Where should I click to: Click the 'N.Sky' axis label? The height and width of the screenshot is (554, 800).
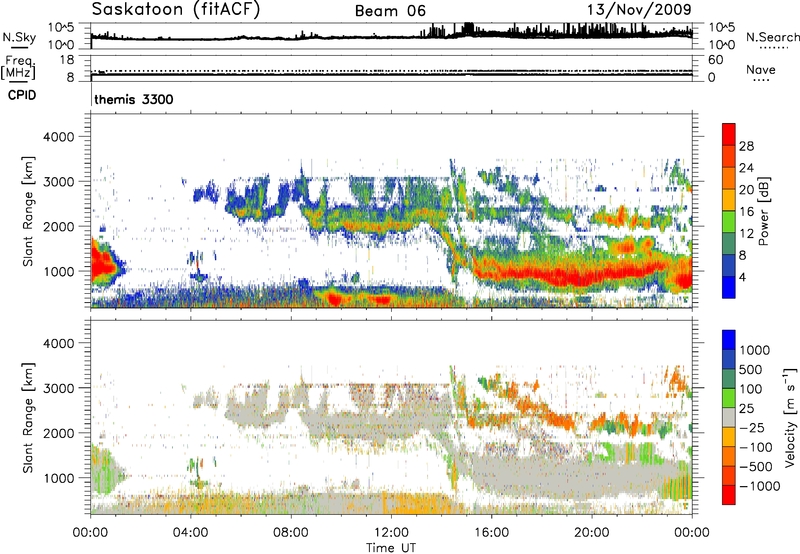(19, 37)
